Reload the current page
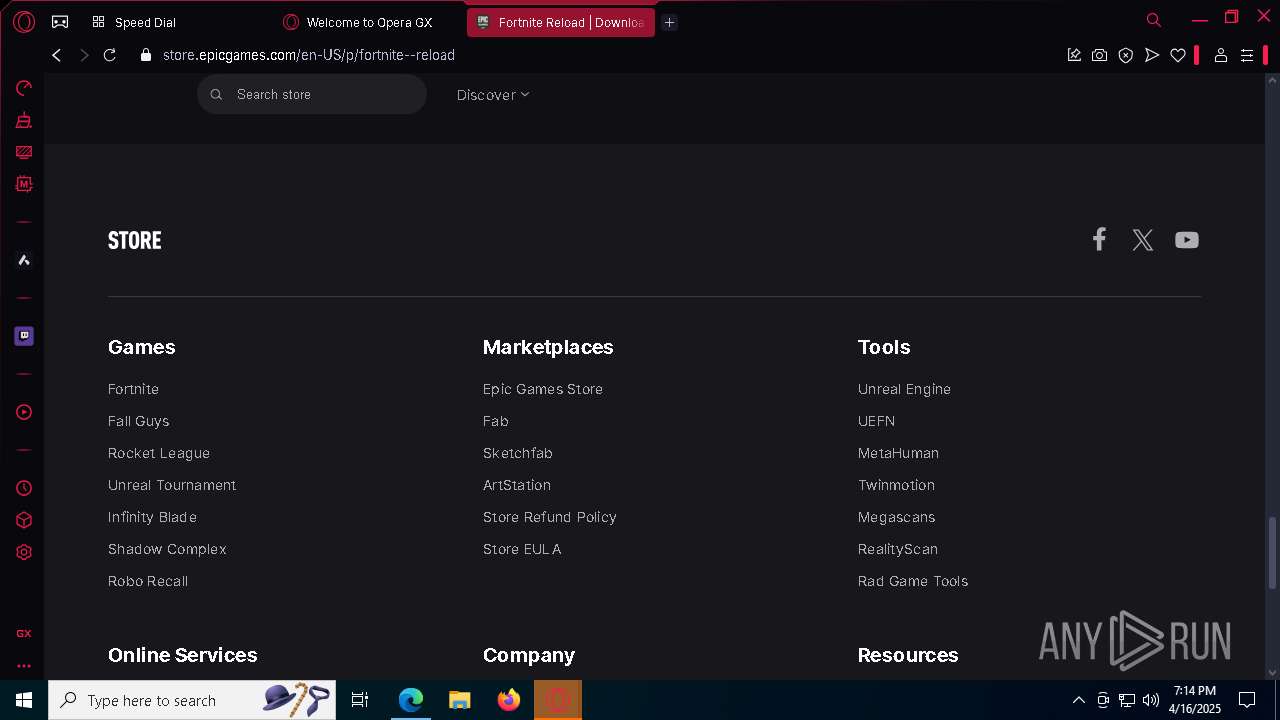 [x=110, y=55]
